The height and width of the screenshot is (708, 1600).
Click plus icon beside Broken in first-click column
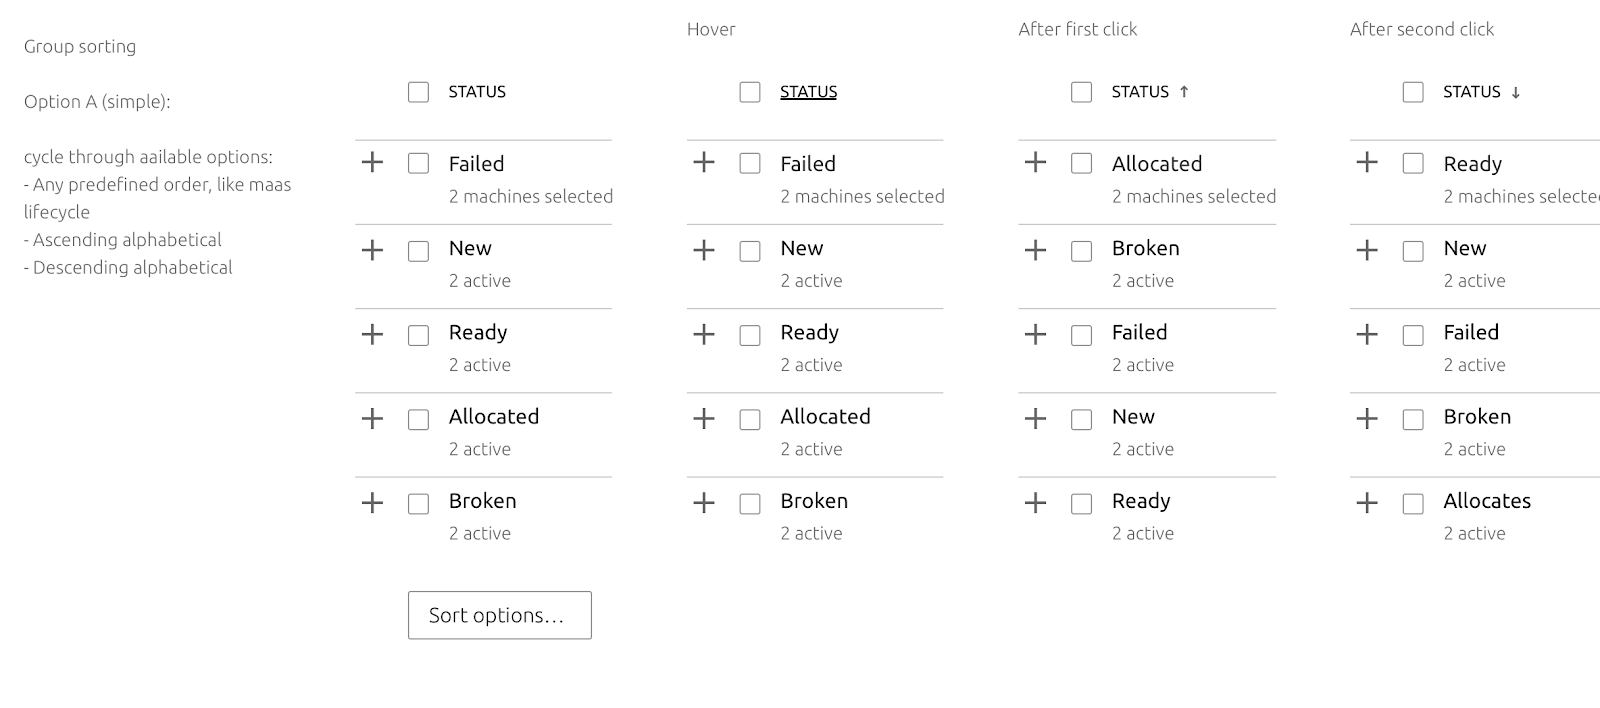(x=1035, y=250)
